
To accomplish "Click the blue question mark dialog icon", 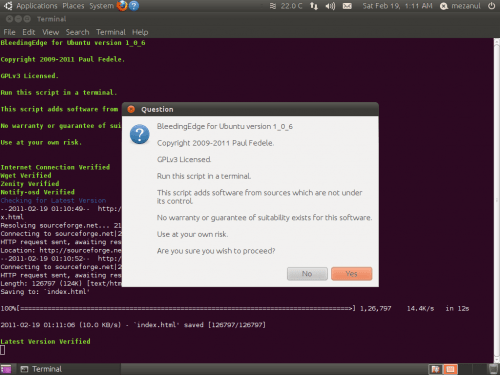I will point(140,134).
